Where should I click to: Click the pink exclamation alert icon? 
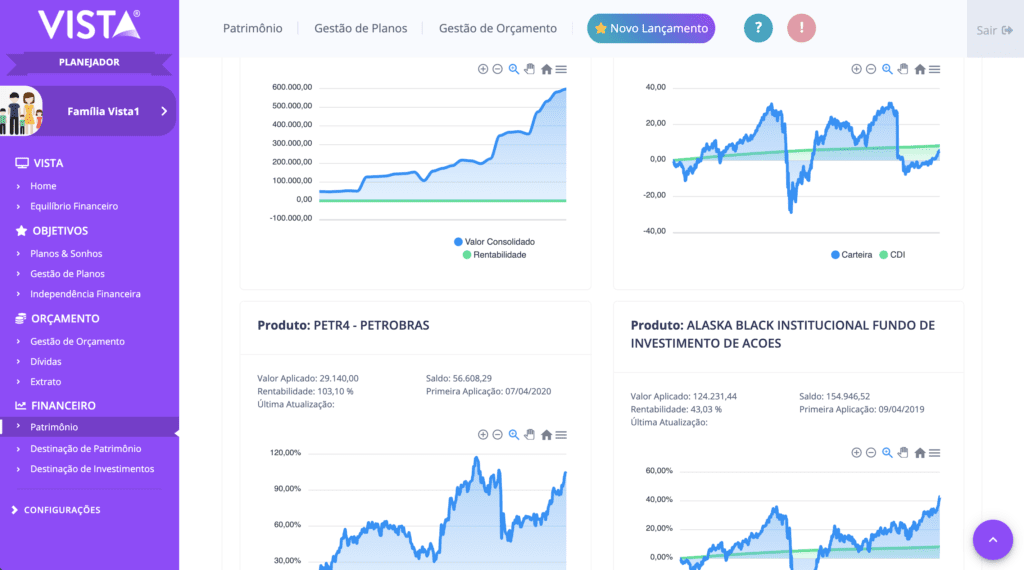(x=802, y=29)
